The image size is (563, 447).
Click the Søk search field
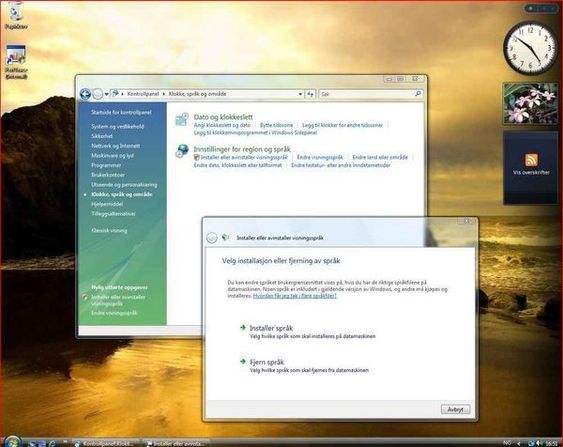click(367, 94)
